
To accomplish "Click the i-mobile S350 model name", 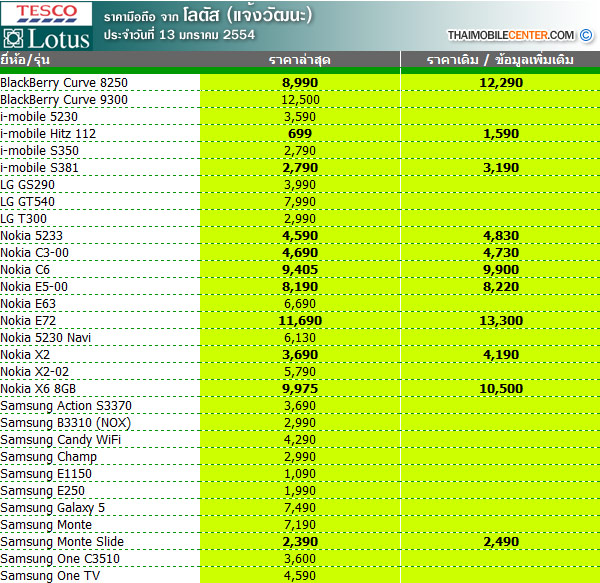I will click(x=39, y=151).
